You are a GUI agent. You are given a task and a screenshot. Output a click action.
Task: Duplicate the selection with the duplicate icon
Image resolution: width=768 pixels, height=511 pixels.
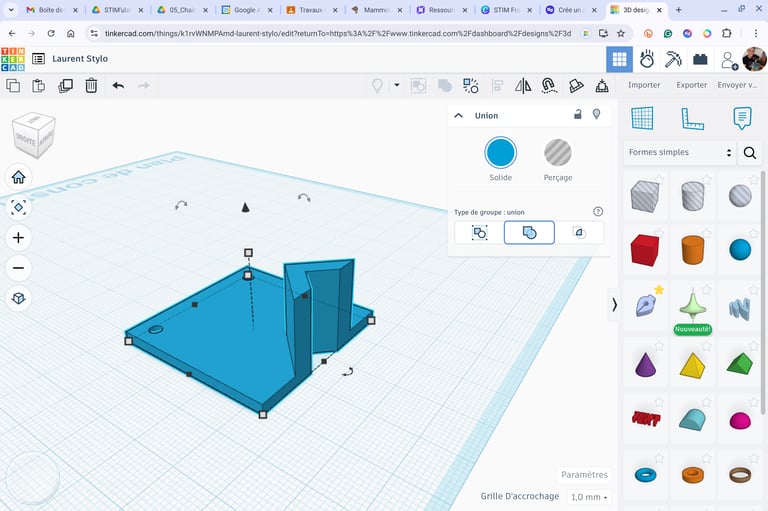point(65,85)
